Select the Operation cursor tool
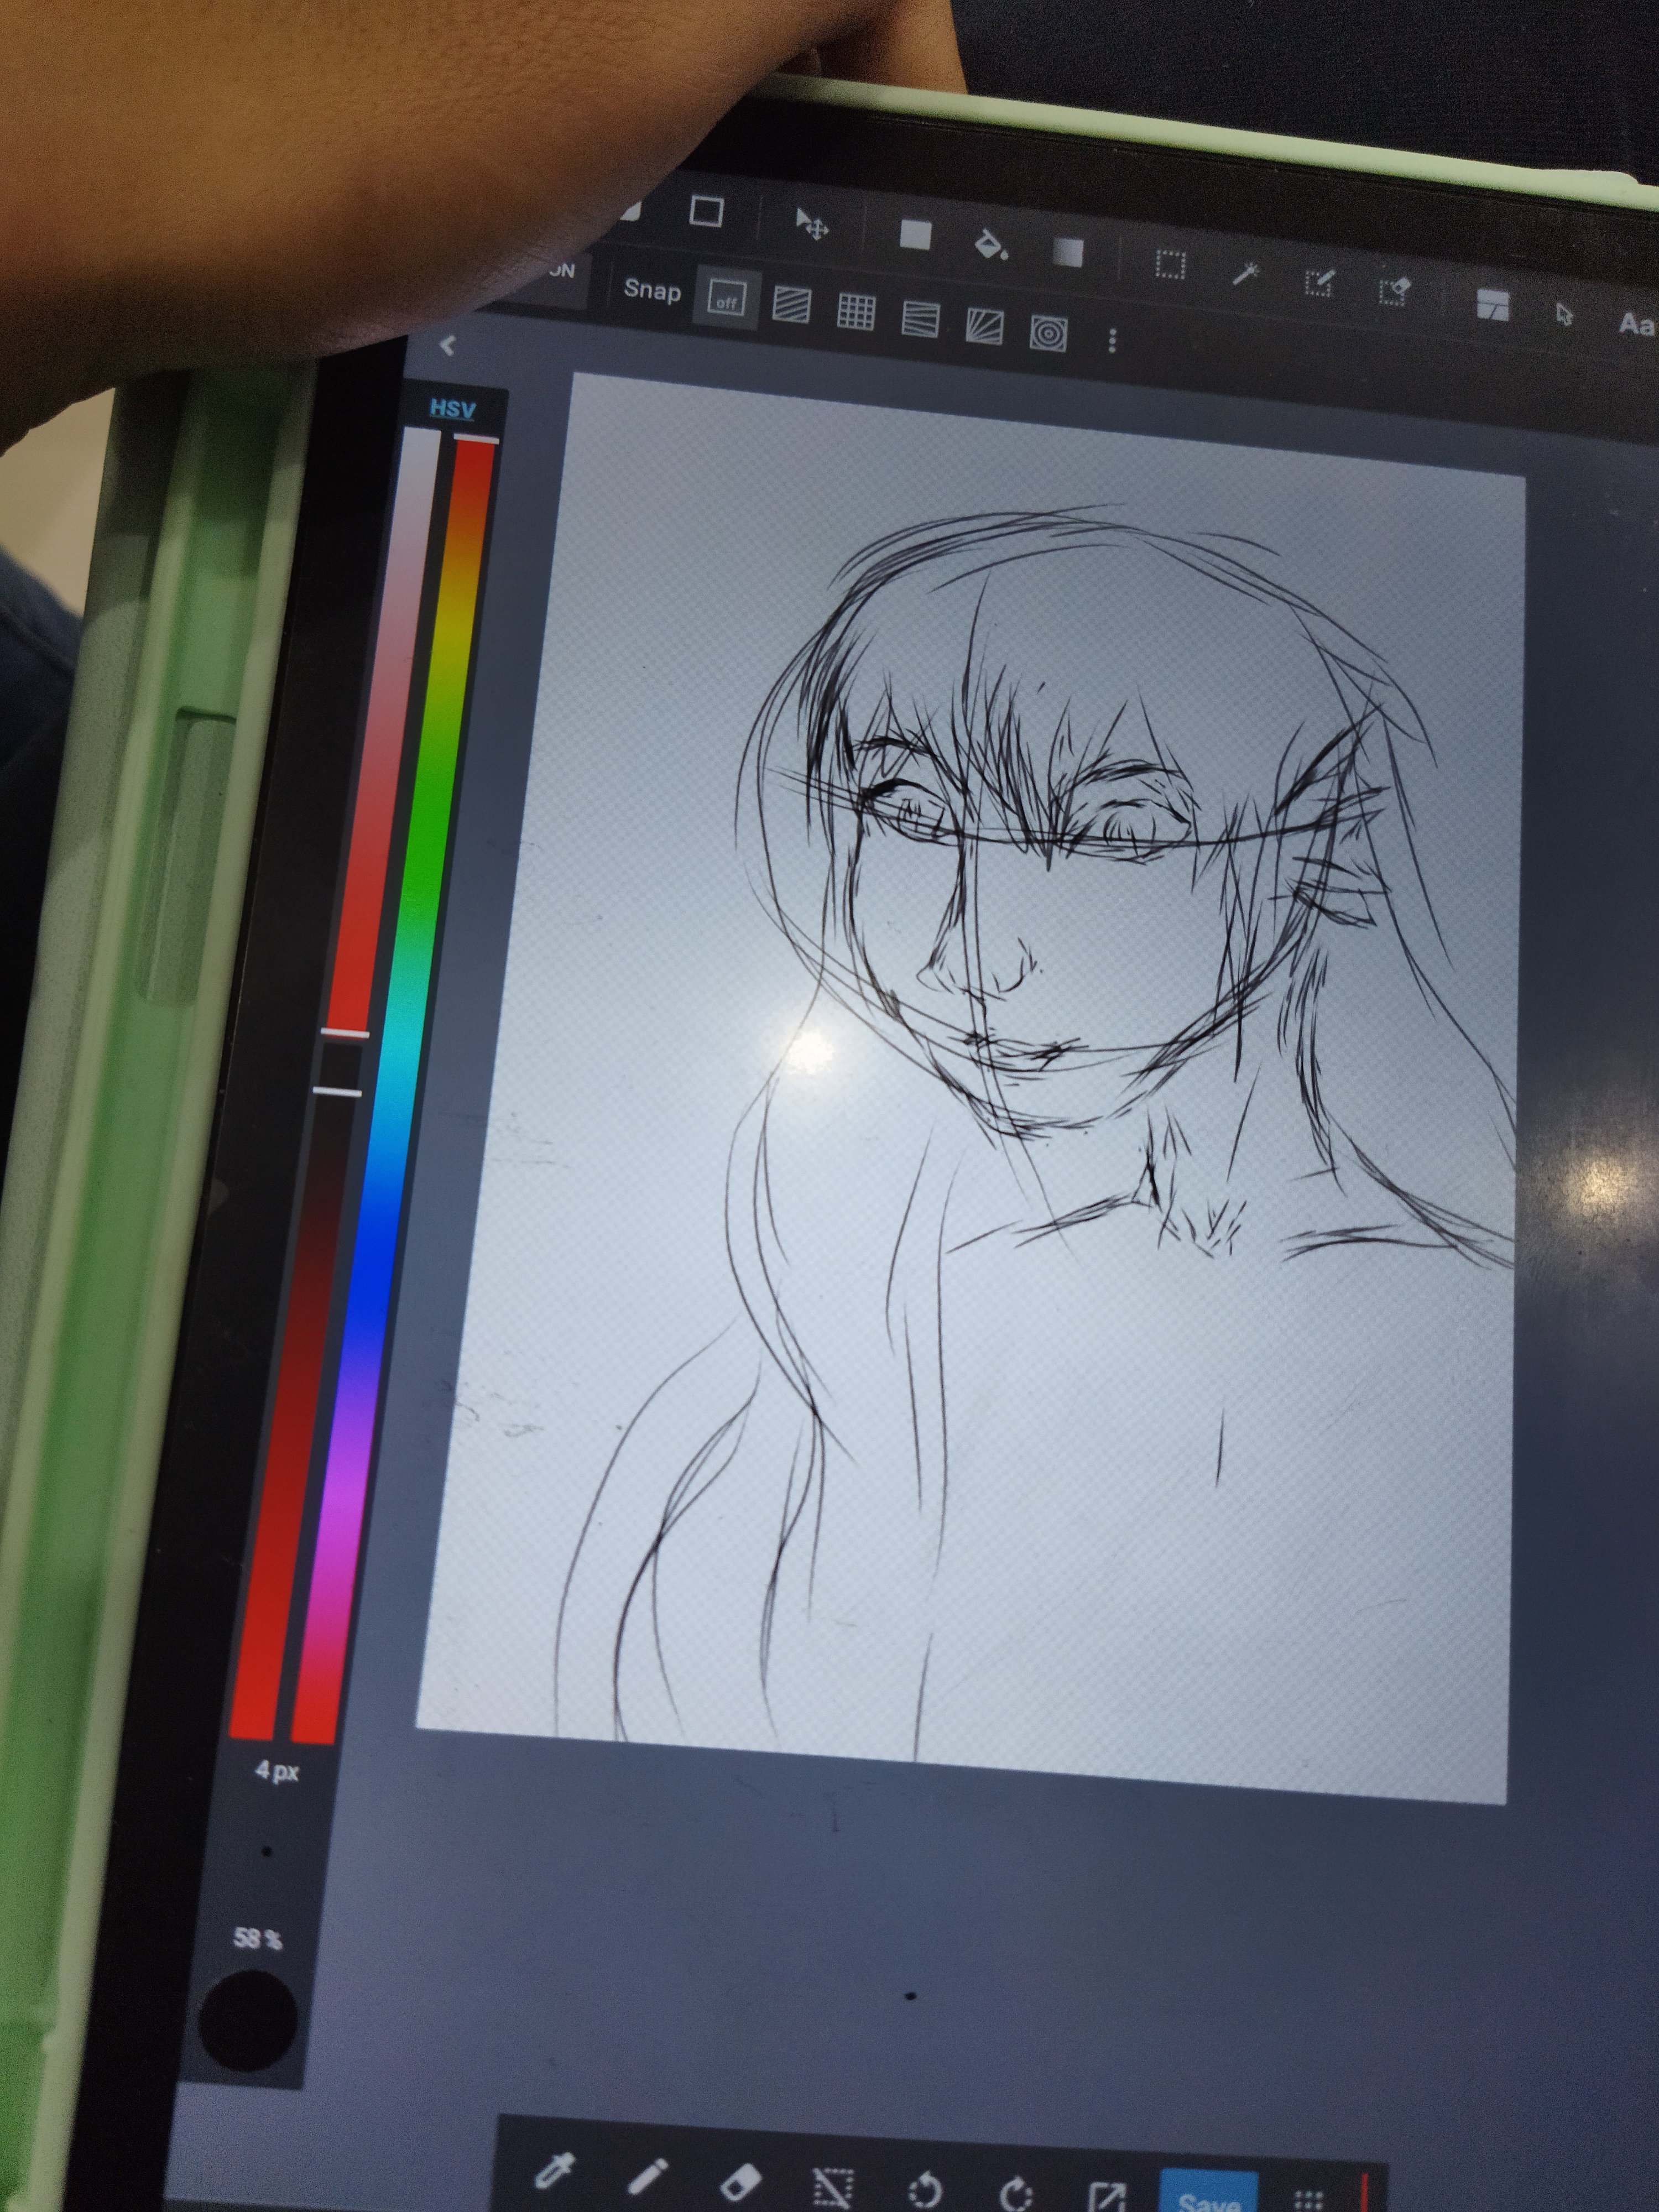The height and width of the screenshot is (2212, 1659). pos(1565,314)
